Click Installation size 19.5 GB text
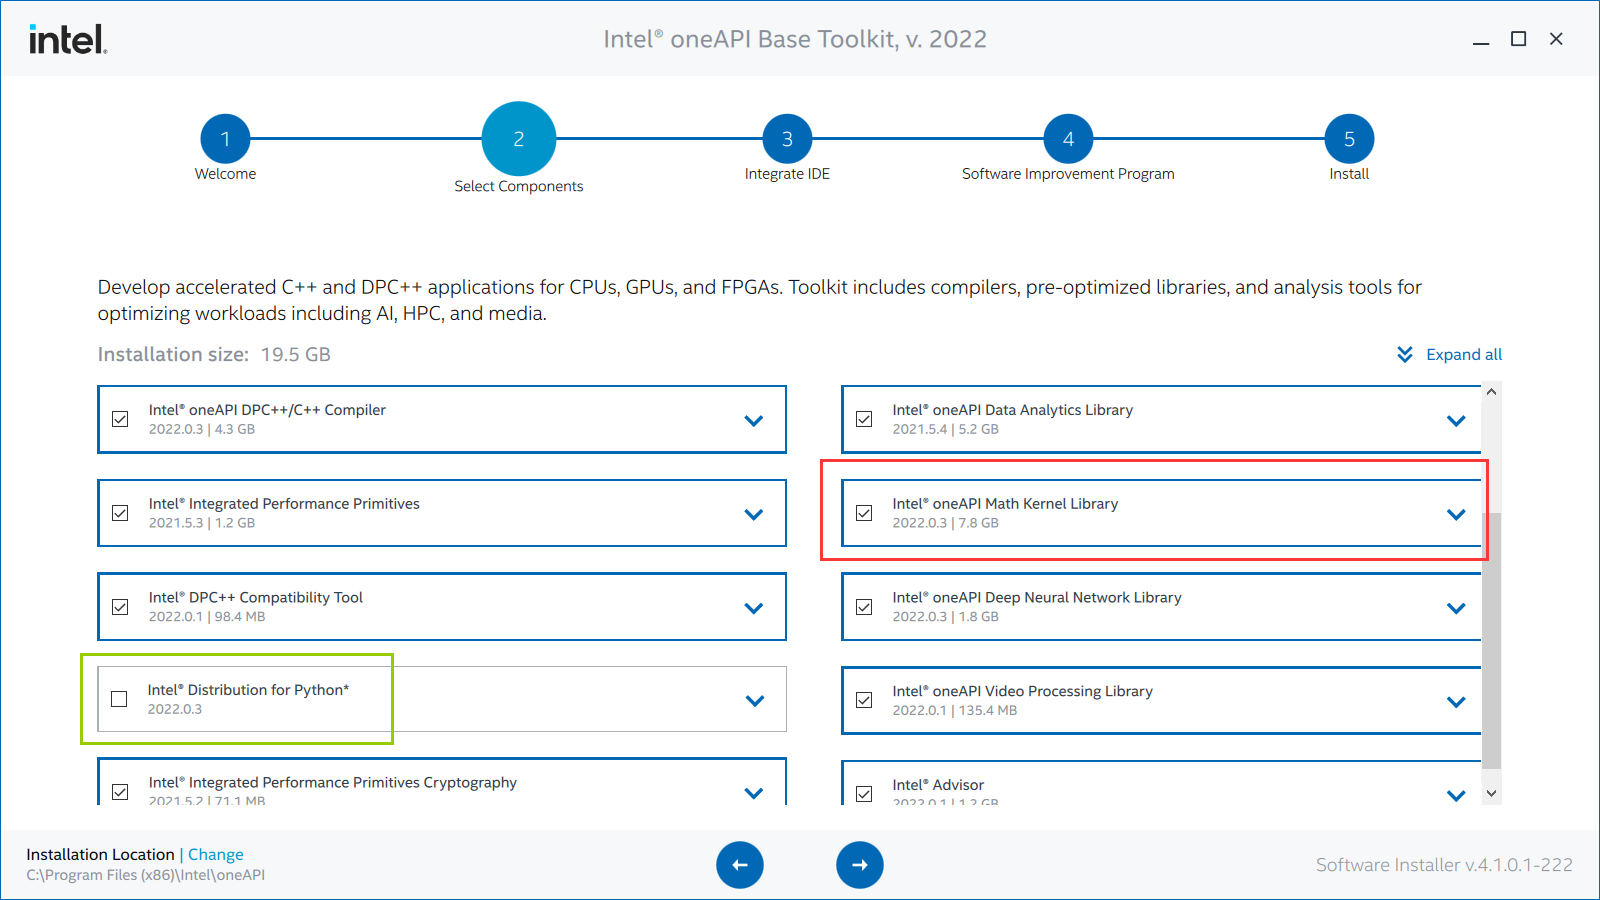The height and width of the screenshot is (900, 1600). click(214, 354)
